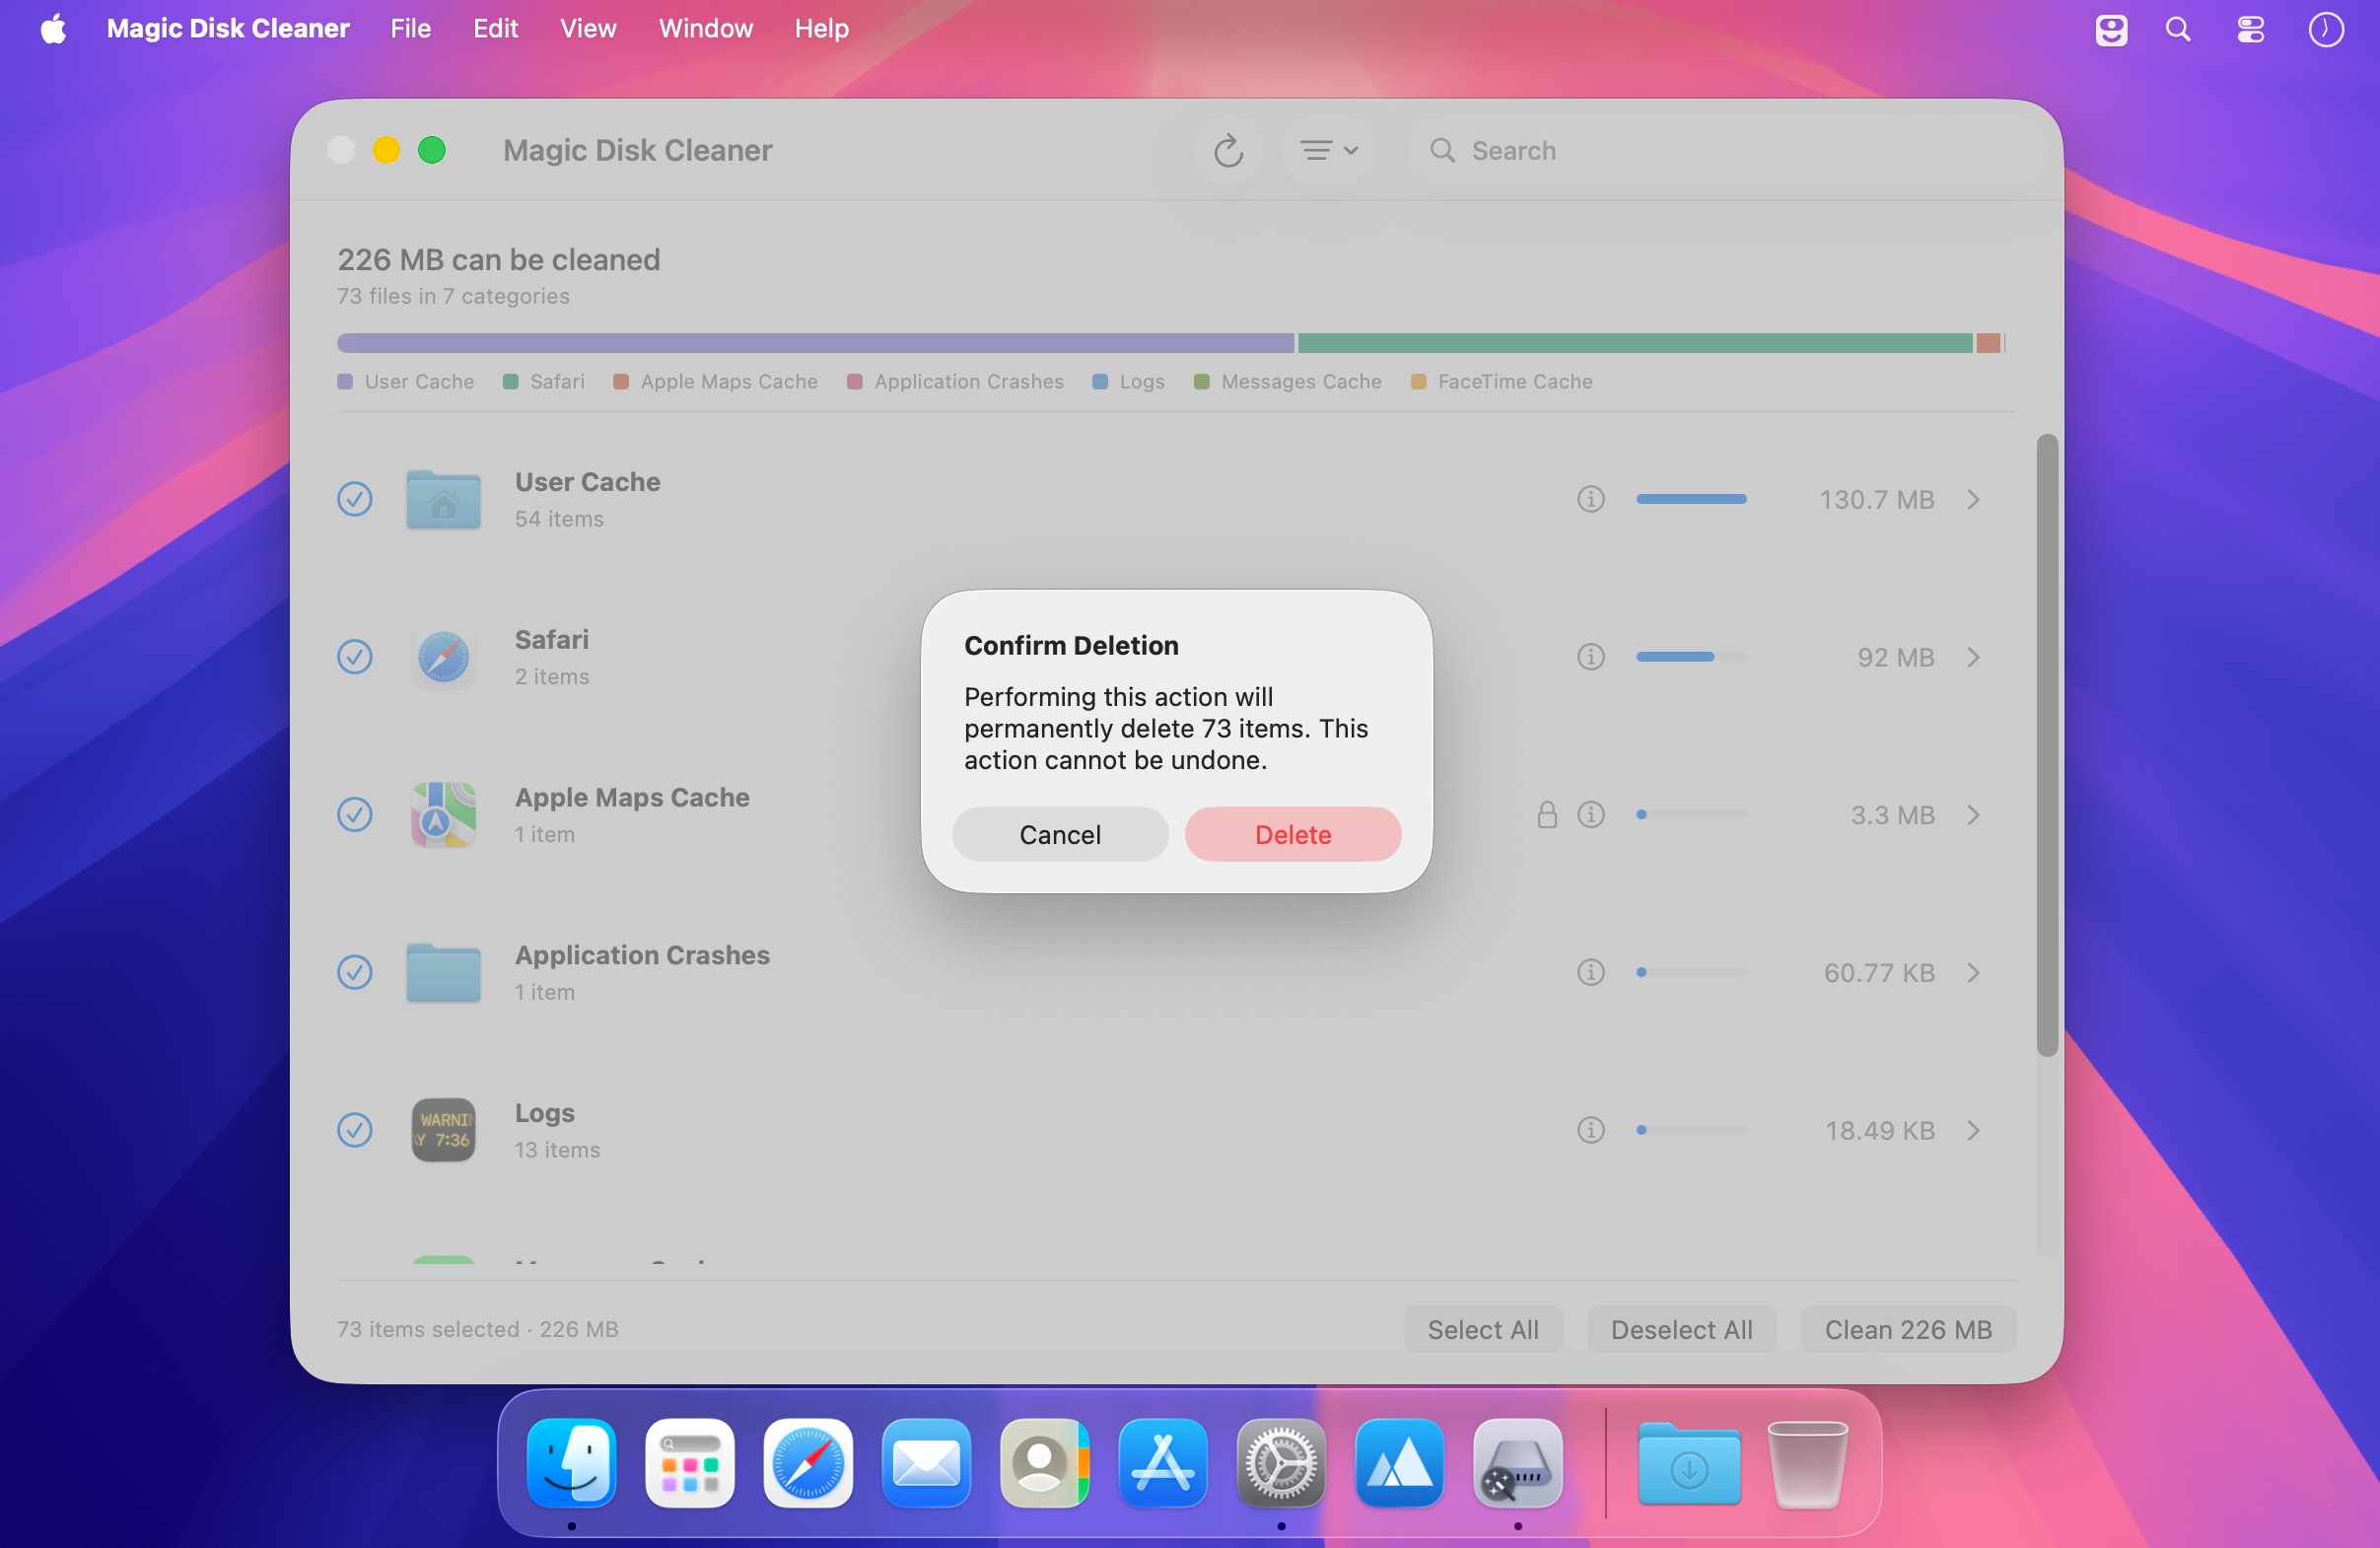Click '73 items selected · 226 MB' status text
This screenshot has width=2380, height=1548.
click(x=478, y=1329)
